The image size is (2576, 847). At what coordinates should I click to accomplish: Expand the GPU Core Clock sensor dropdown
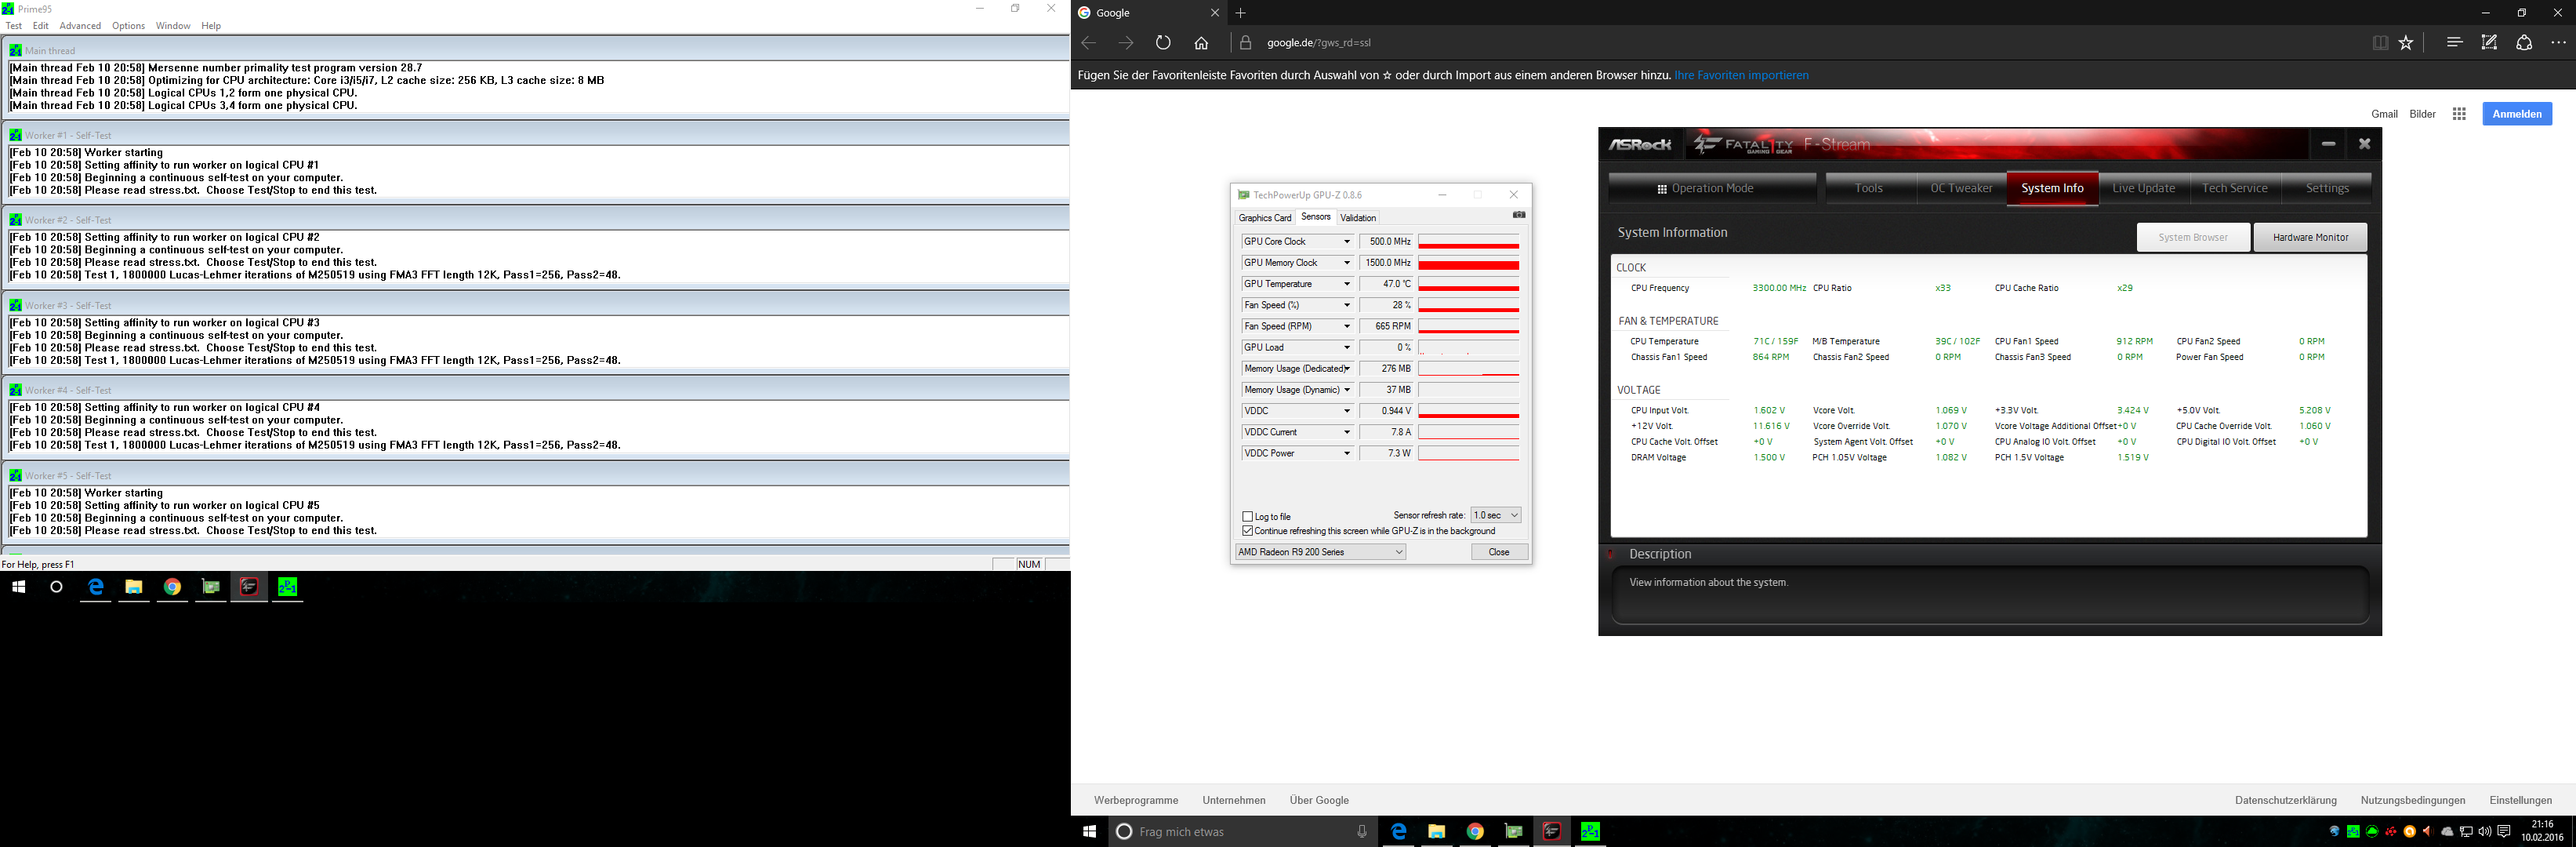(1346, 242)
